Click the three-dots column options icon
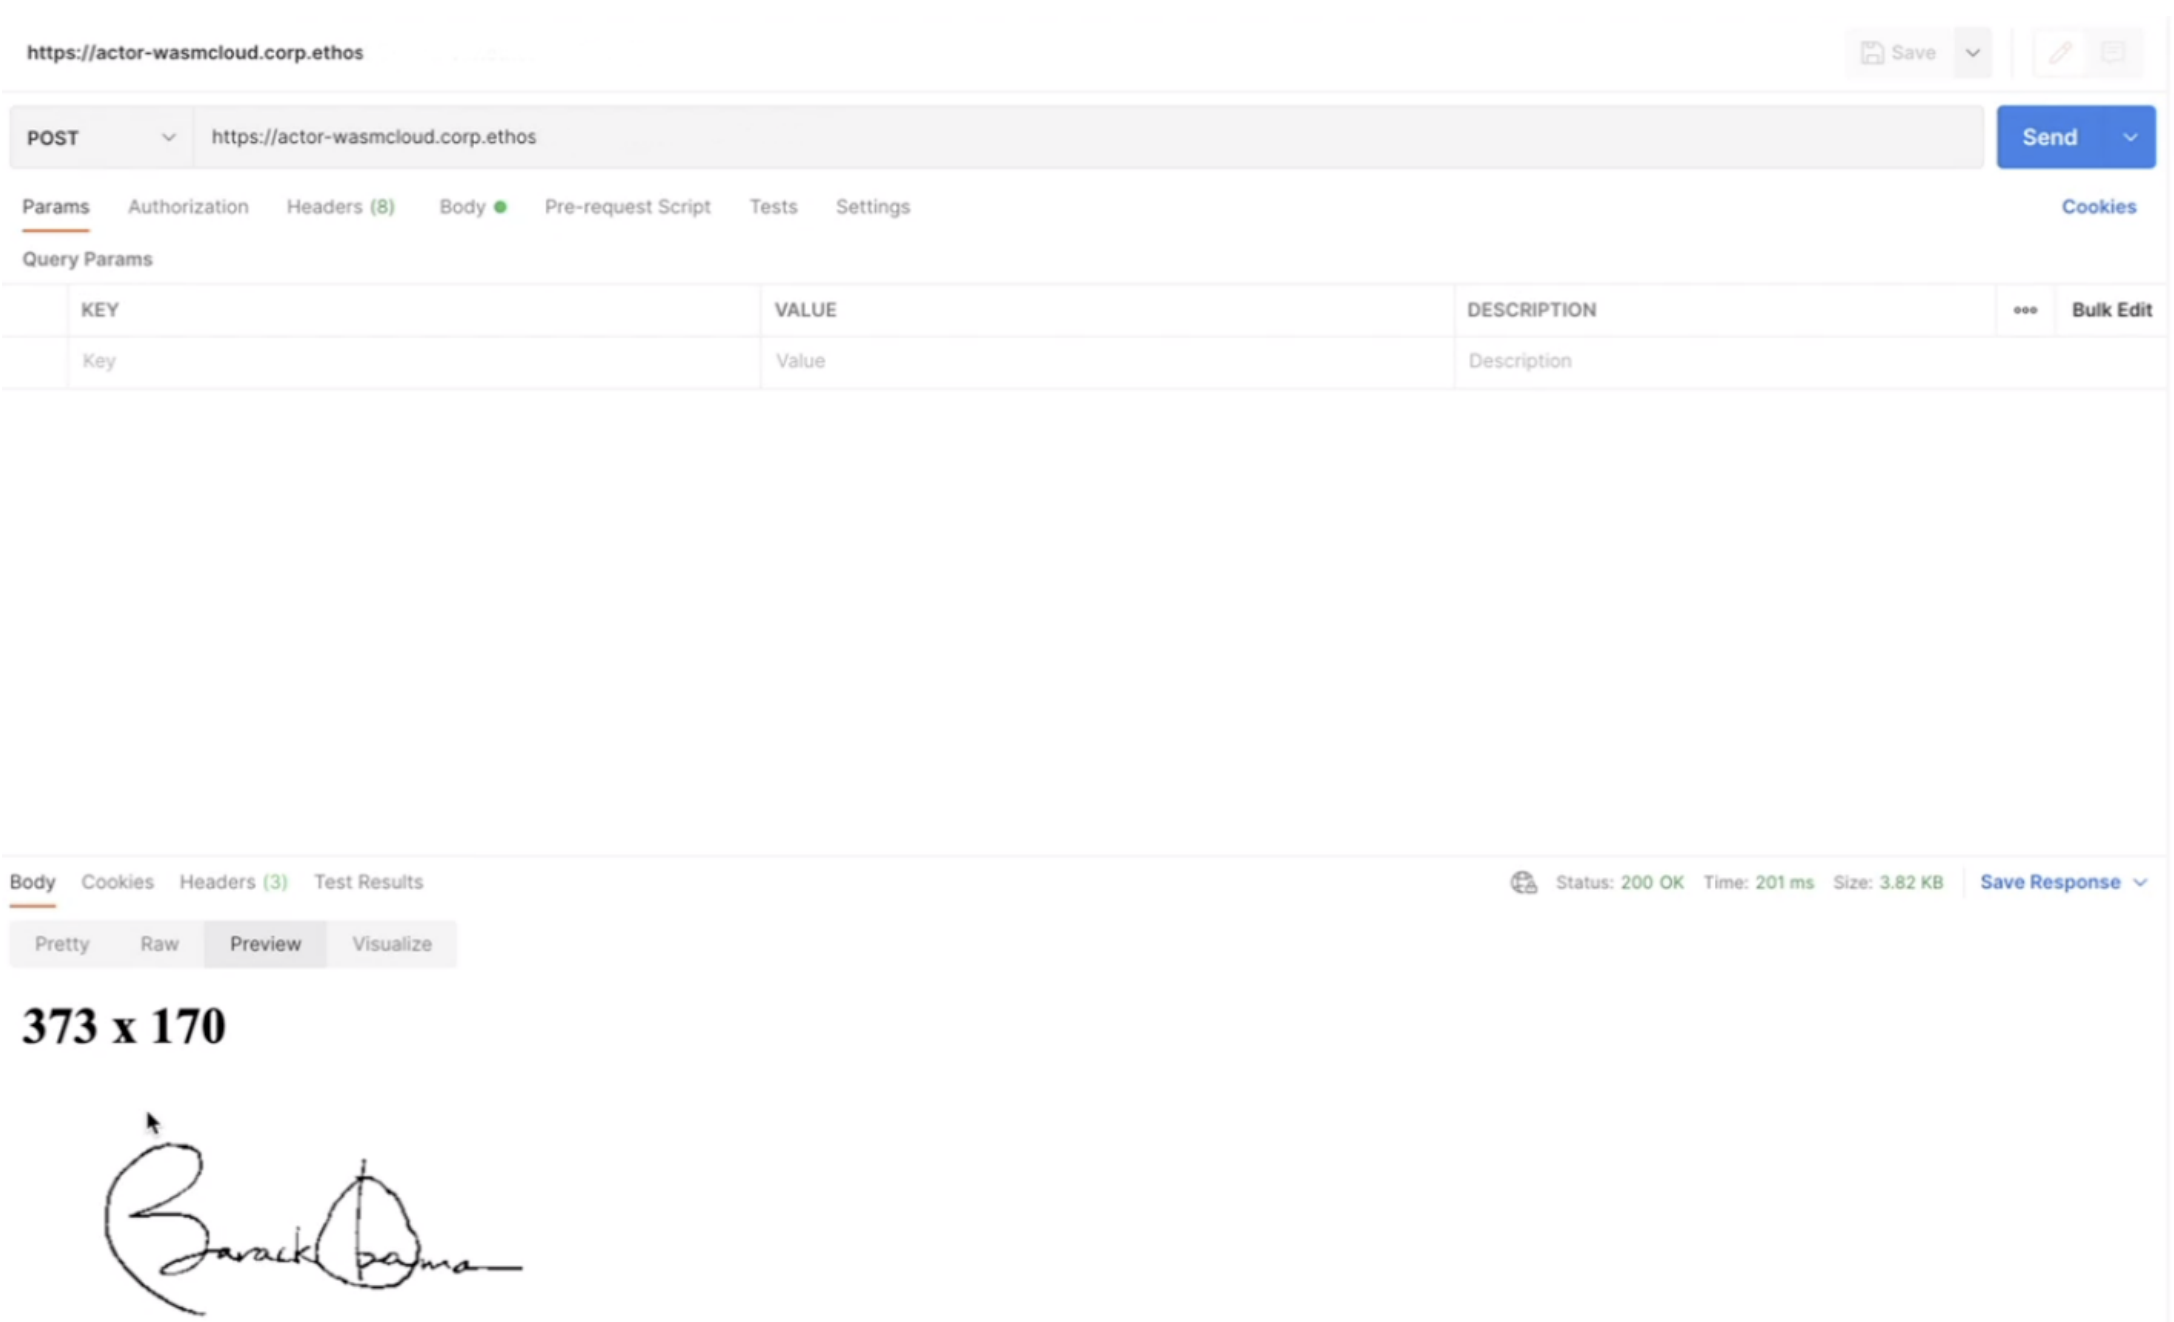This screenshot has width=2174, height=1322. click(x=2025, y=310)
